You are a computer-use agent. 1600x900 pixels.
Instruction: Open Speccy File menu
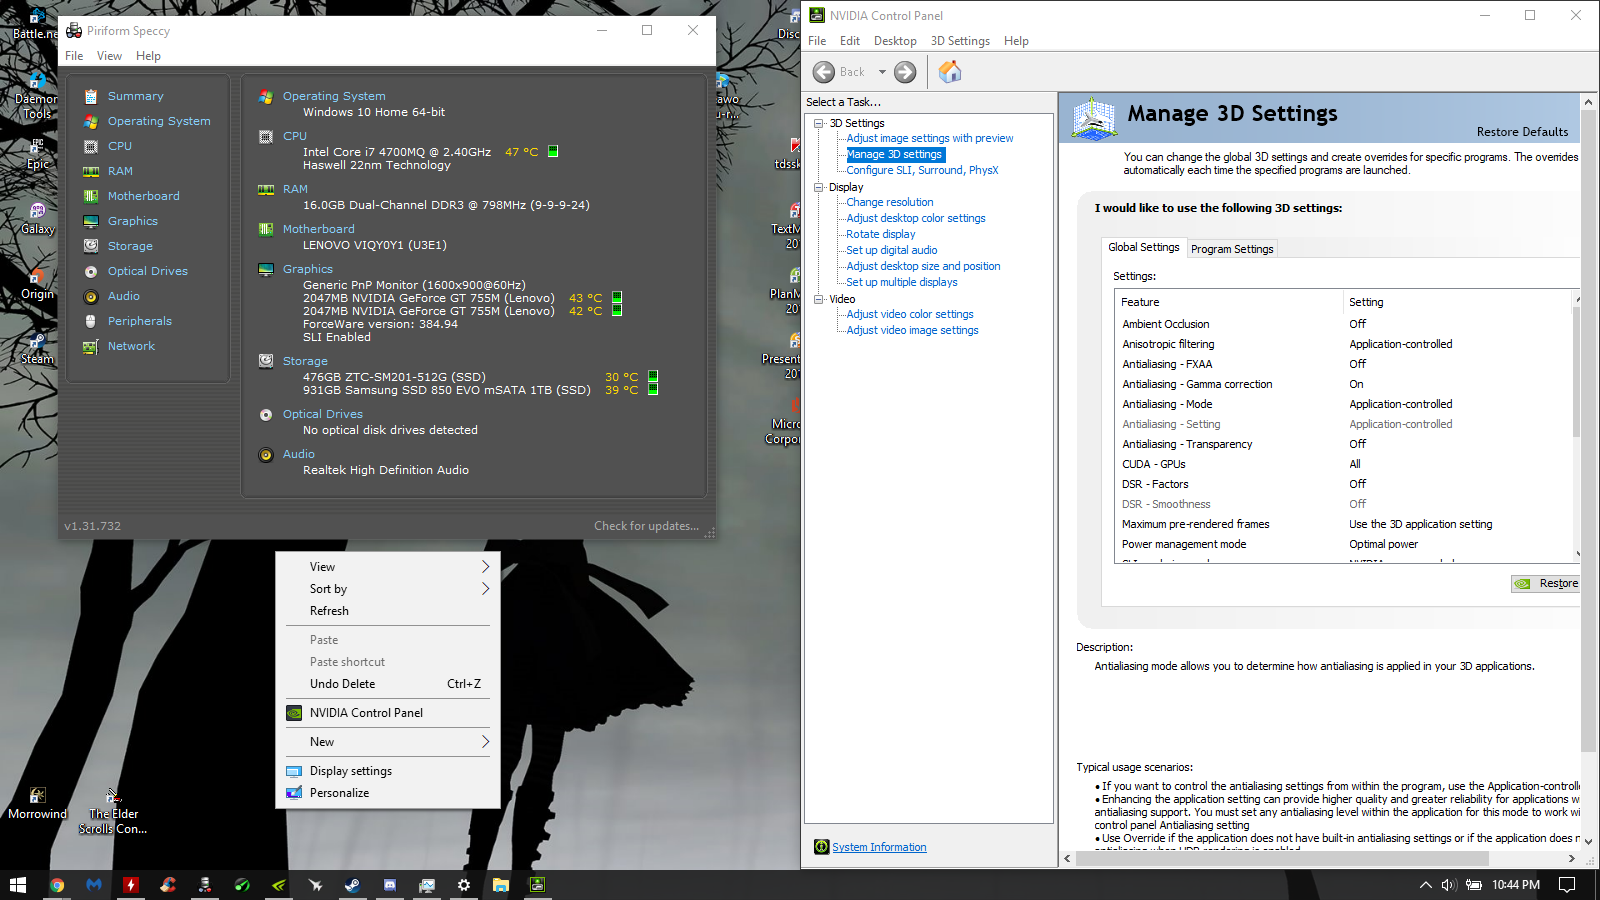[74, 56]
